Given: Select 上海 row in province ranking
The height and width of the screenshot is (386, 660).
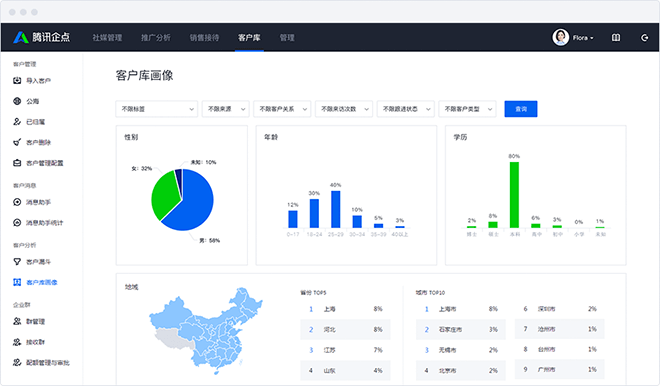Looking at the screenshot, I should pyautogui.click(x=345, y=309).
